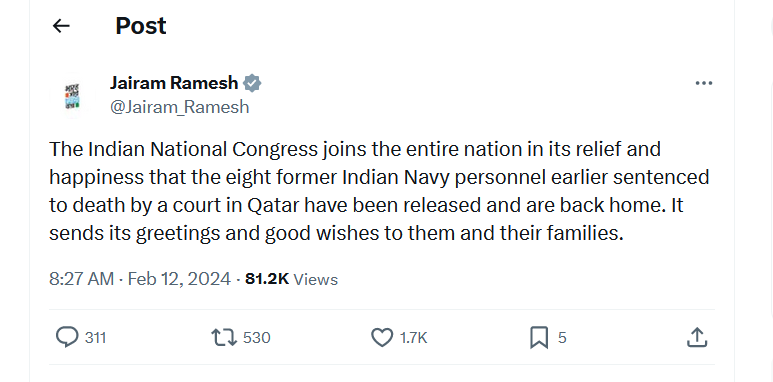Like the post with heart icon
Viewport: 773px width, 382px height.
tap(381, 338)
